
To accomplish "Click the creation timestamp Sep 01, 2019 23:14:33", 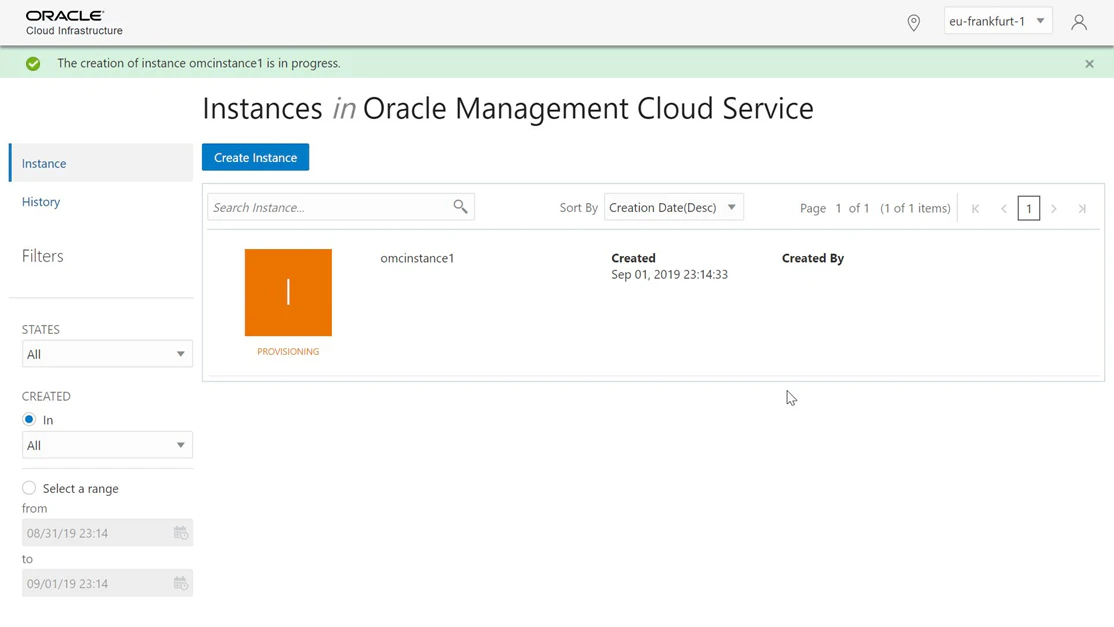I will coord(669,274).
